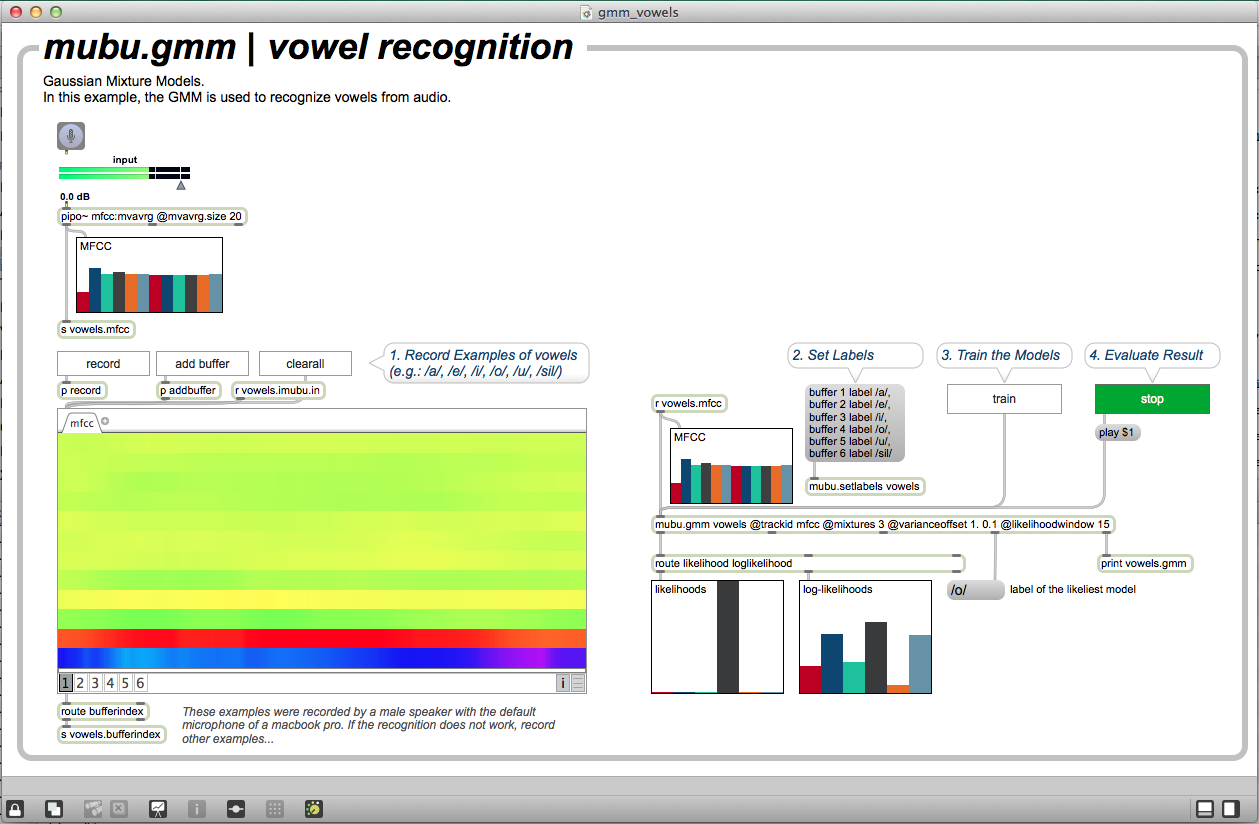
Task: Click the add buffer button
Action: click(202, 364)
